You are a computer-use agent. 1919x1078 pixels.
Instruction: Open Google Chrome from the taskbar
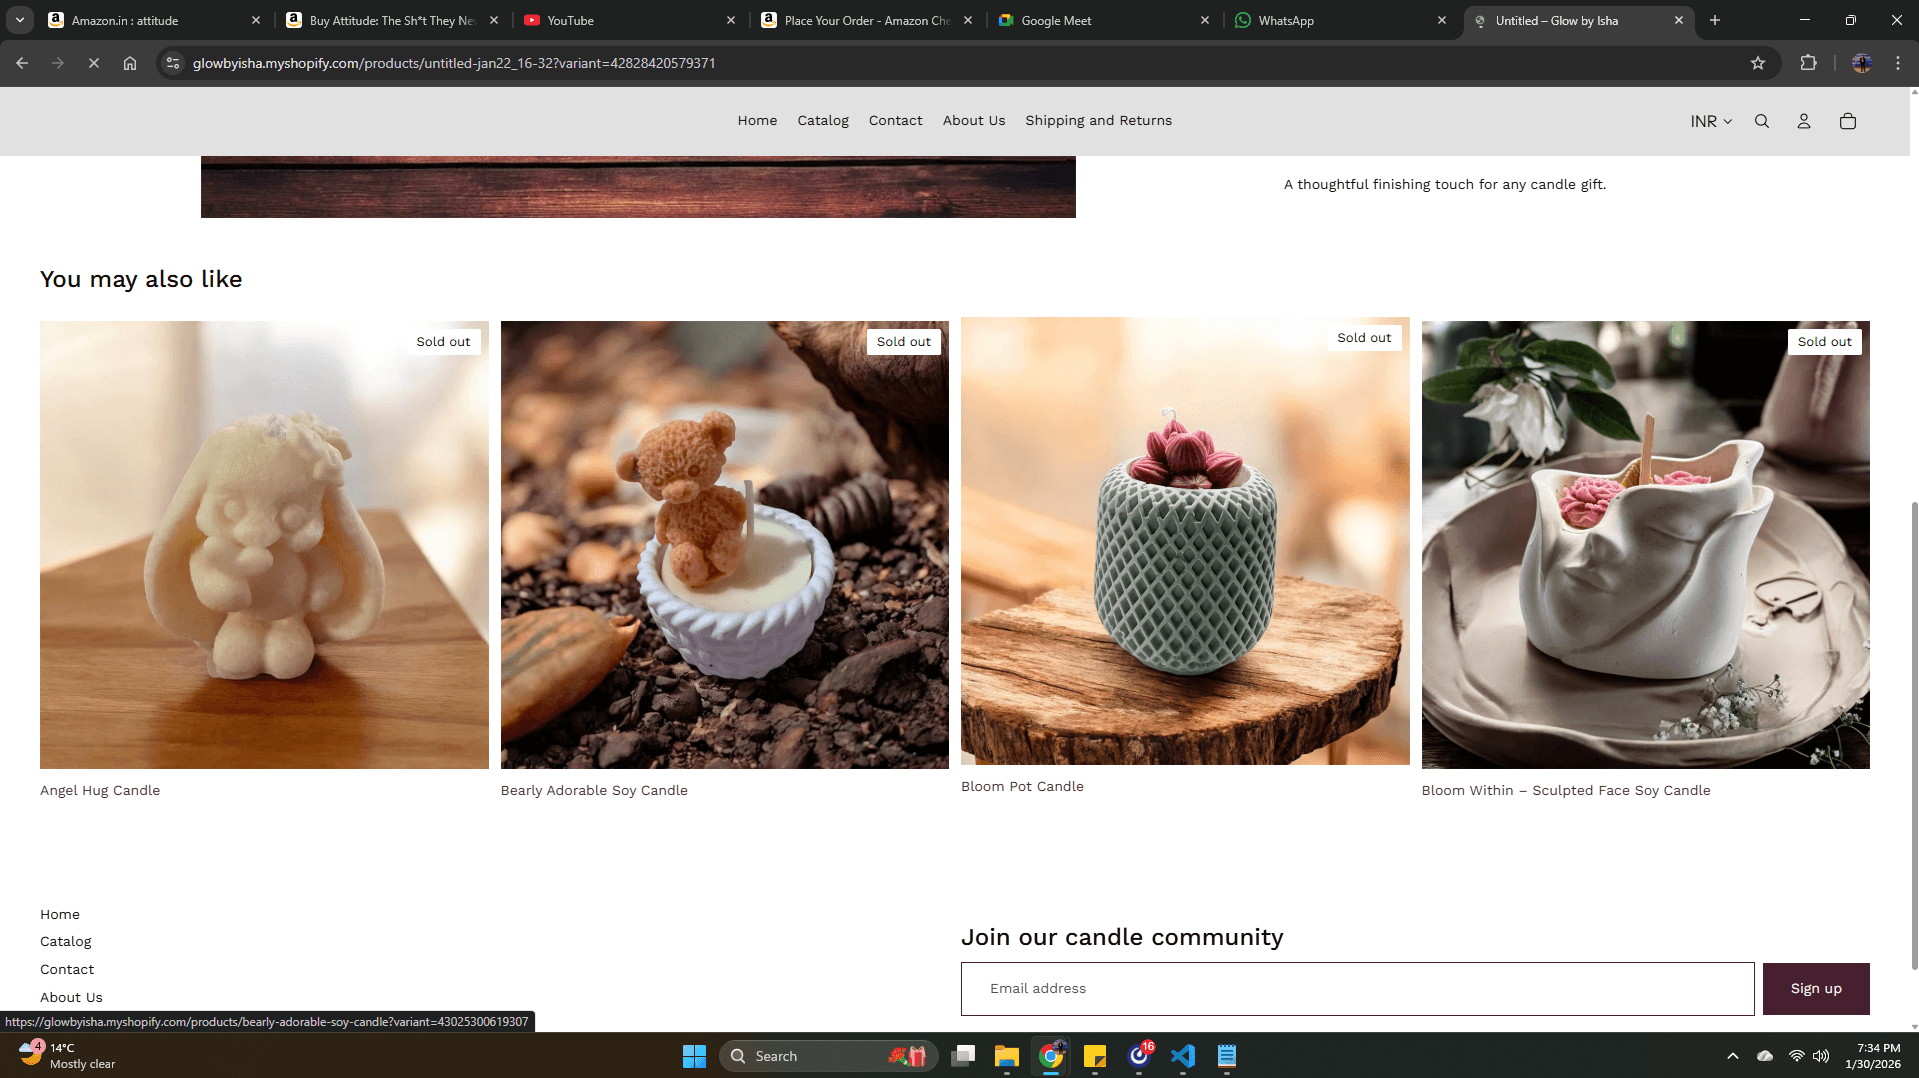coord(1051,1056)
